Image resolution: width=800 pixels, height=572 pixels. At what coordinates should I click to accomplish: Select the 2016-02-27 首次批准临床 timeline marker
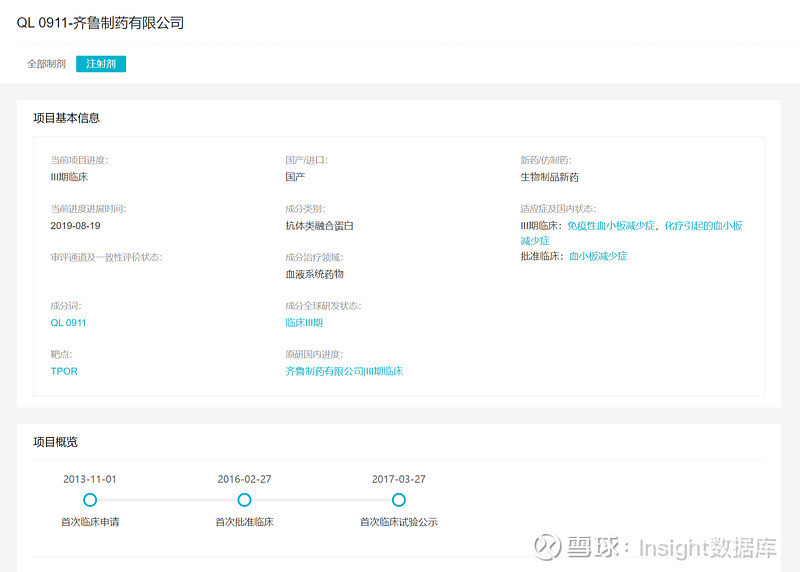(x=244, y=500)
